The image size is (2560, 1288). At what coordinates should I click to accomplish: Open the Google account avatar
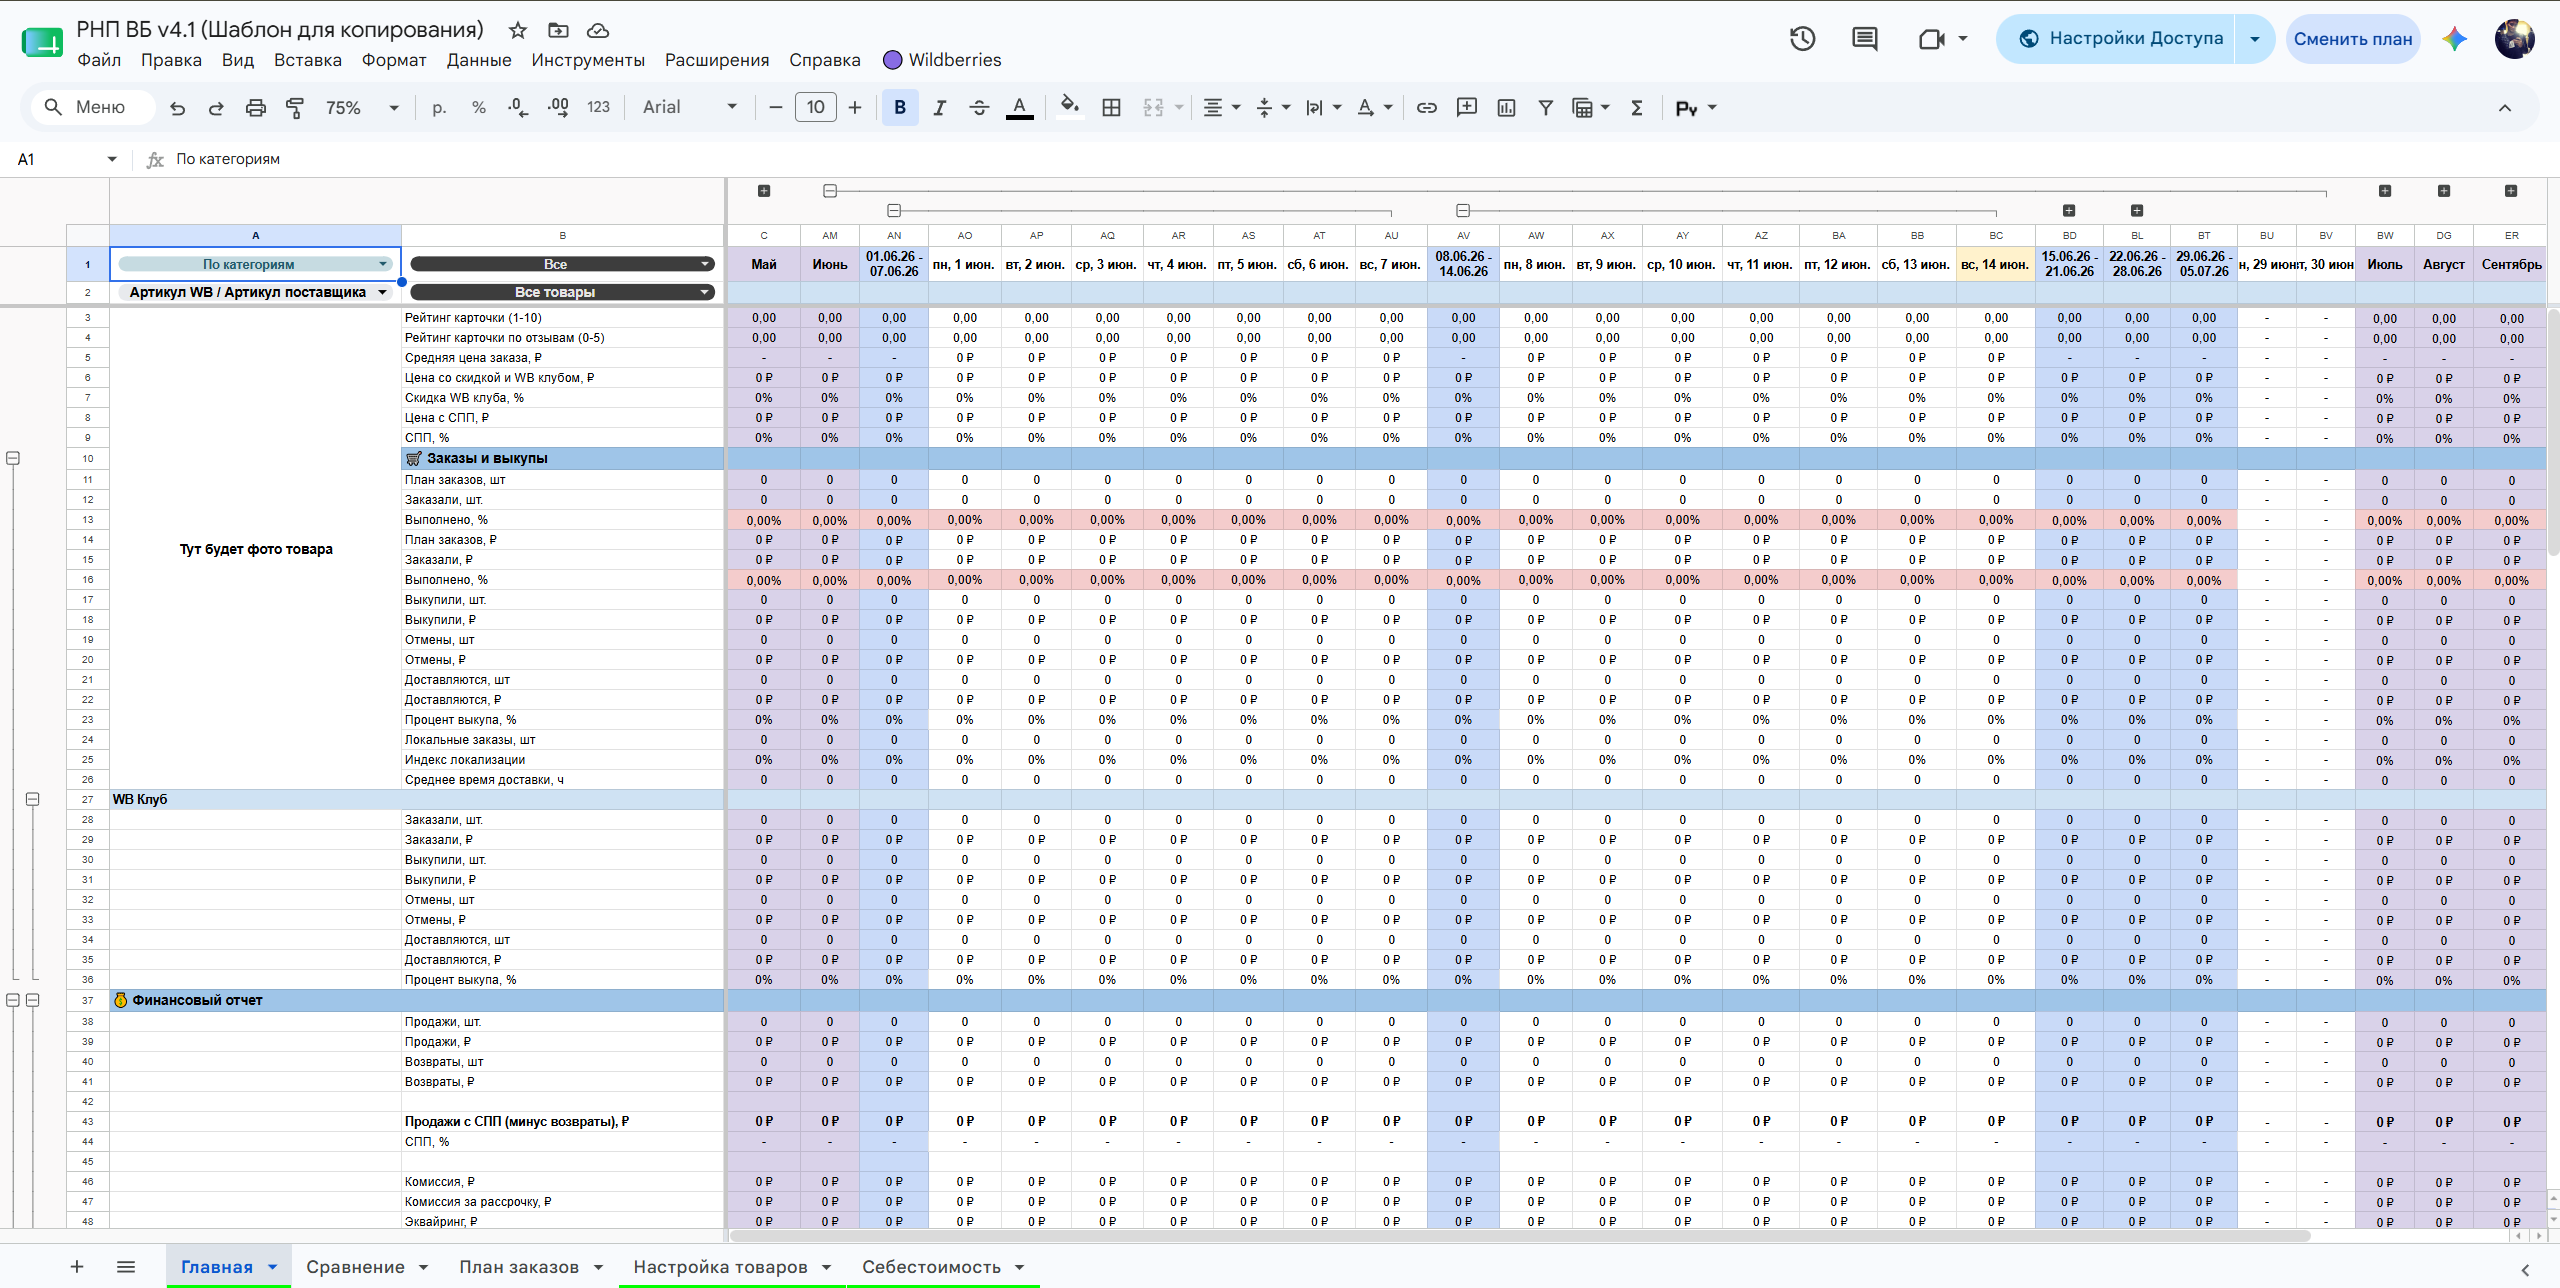point(2514,39)
